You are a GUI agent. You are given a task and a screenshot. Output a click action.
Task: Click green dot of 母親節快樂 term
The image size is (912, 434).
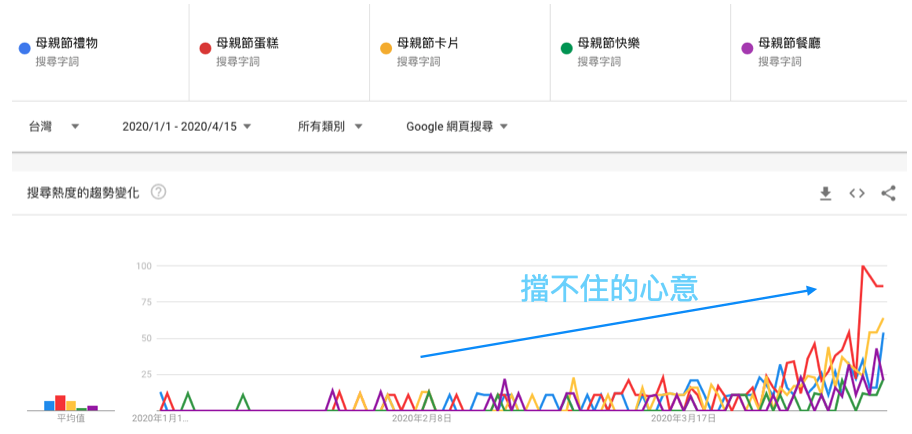(x=566, y=48)
